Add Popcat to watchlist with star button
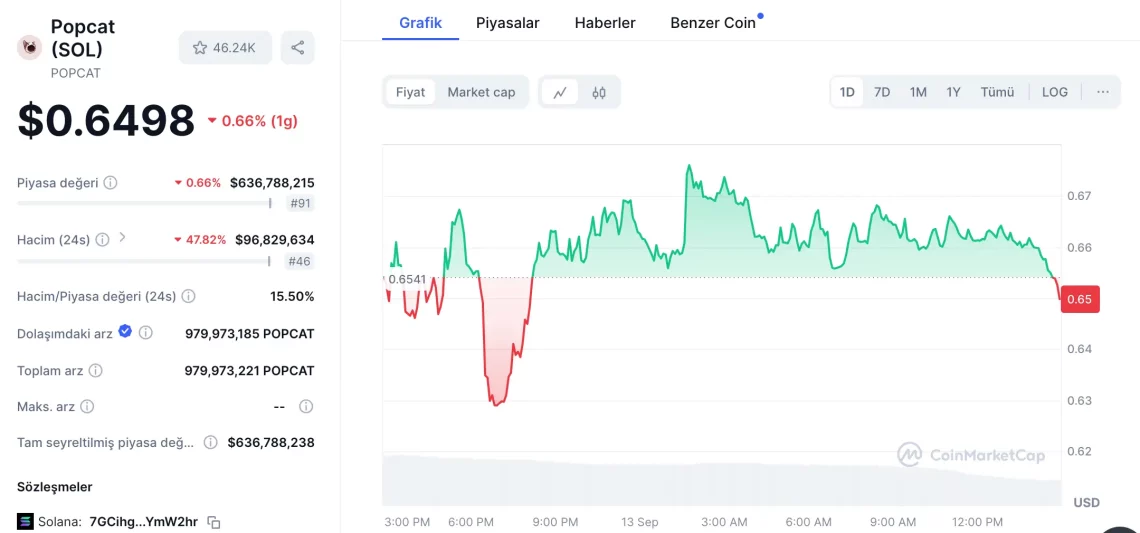Screen dimensions: 1140x533 tap(225, 47)
